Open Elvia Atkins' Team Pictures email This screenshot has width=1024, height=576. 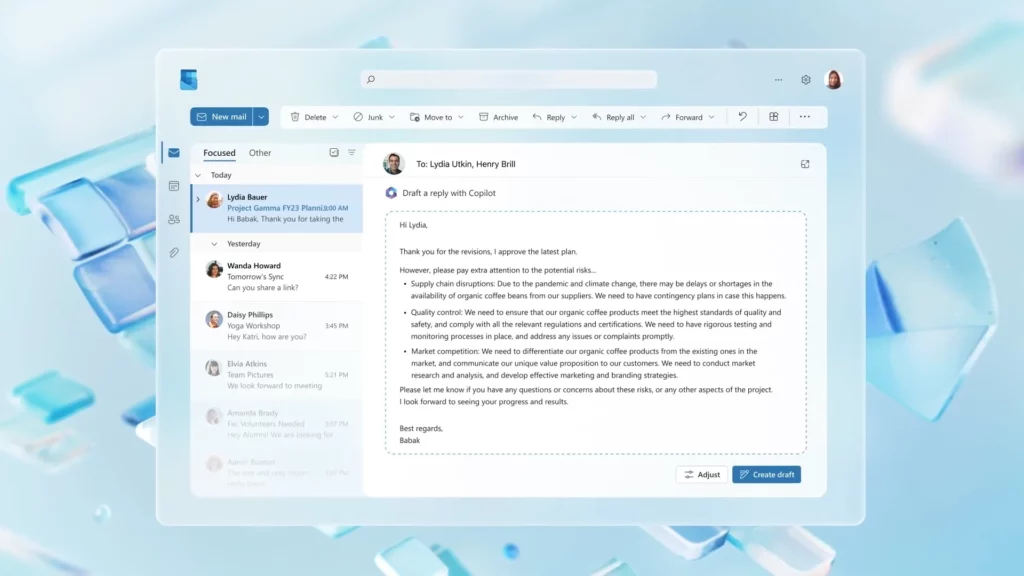[277, 374]
